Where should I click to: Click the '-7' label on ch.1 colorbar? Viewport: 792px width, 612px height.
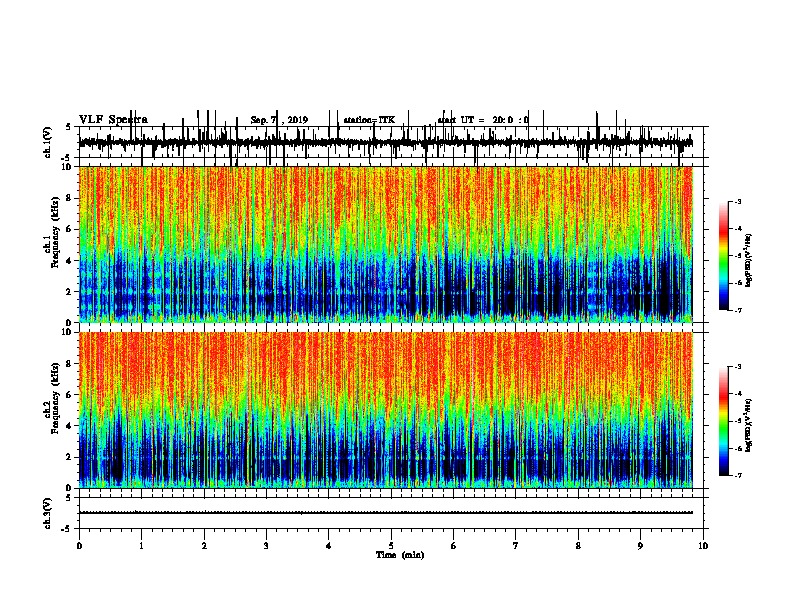(738, 310)
